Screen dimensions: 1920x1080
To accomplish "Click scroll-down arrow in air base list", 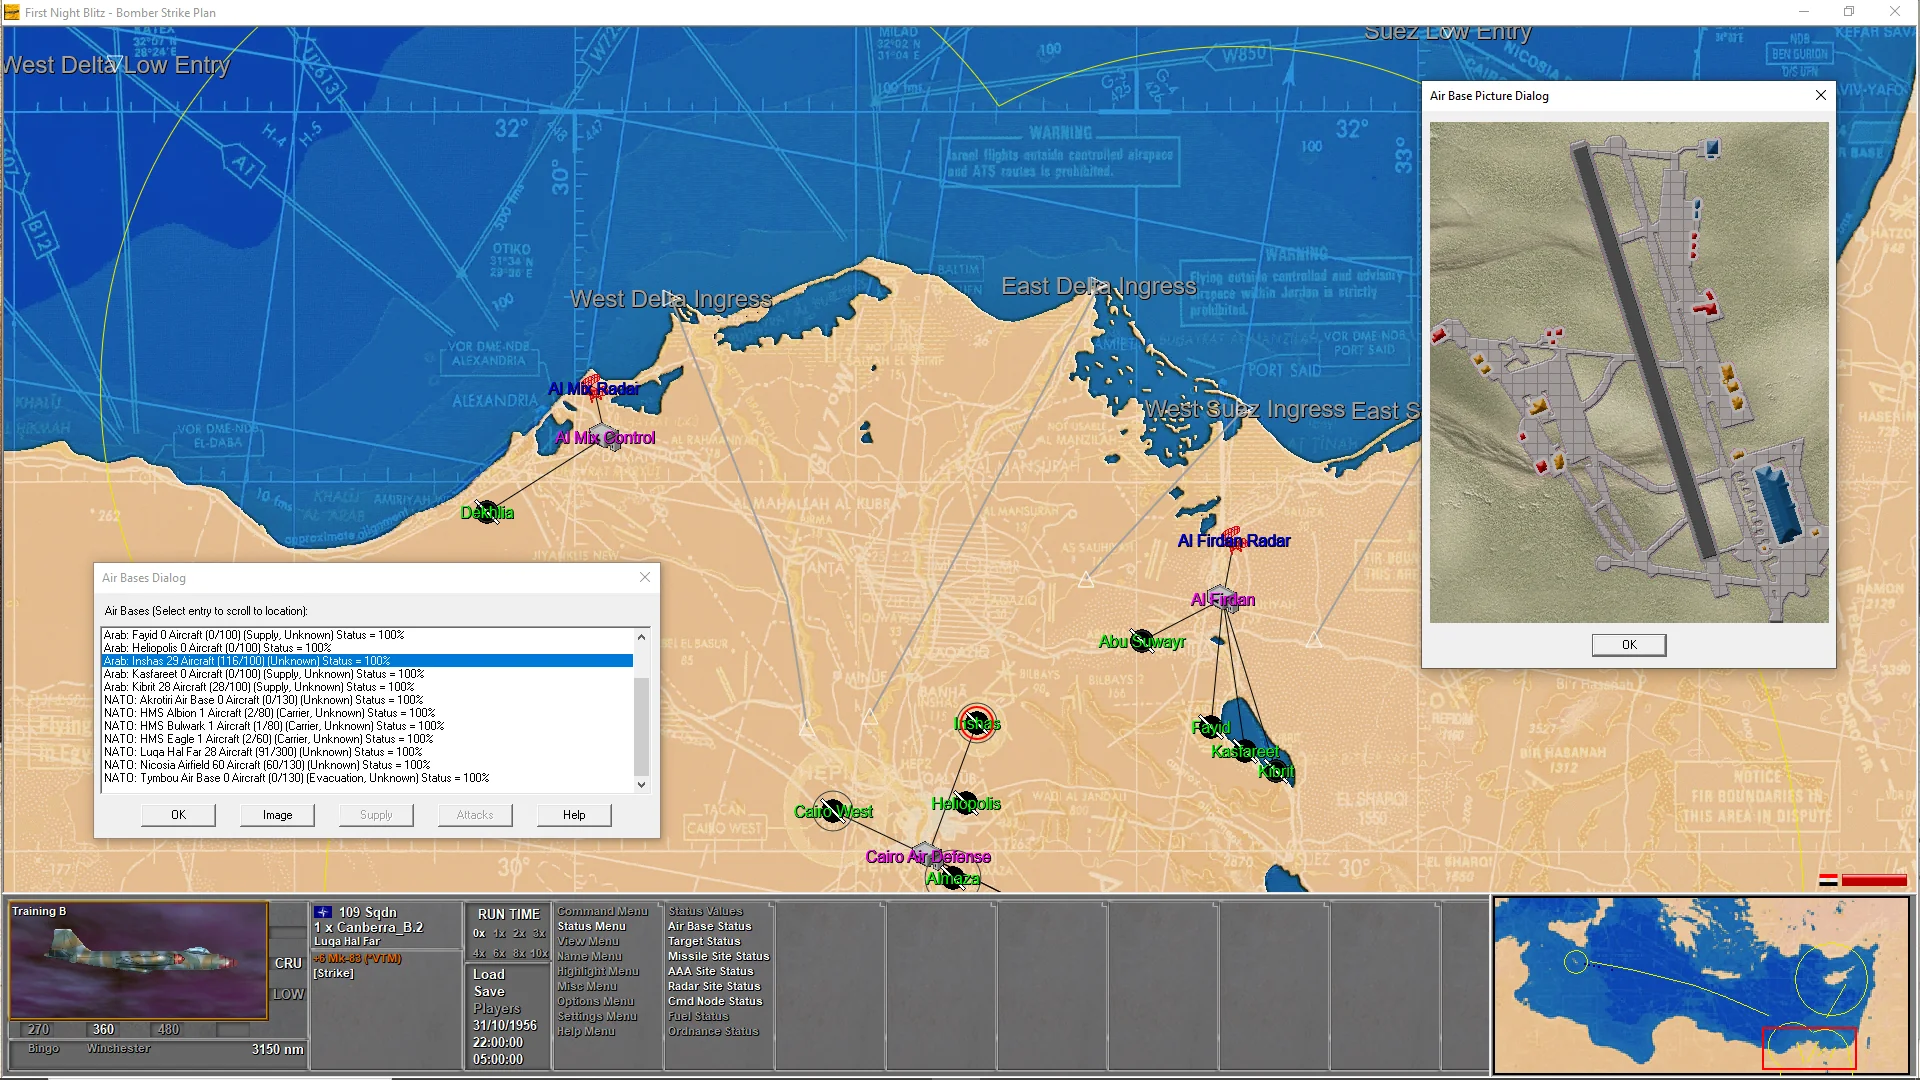I will pyautogui.click(x=642, y=785).
